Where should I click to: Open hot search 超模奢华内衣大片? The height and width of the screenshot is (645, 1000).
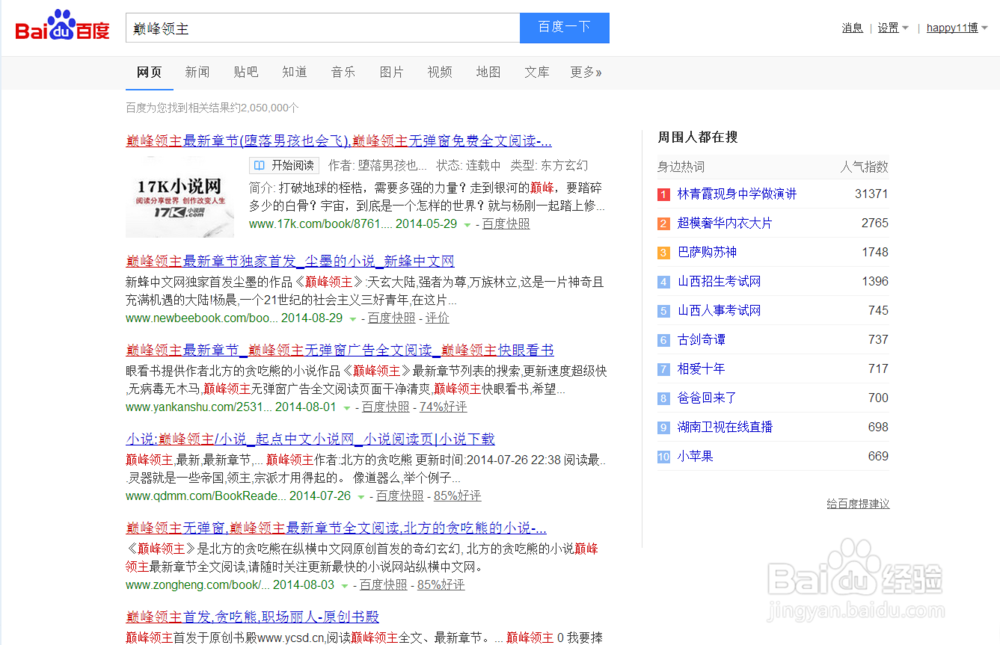tap(724, 223)
